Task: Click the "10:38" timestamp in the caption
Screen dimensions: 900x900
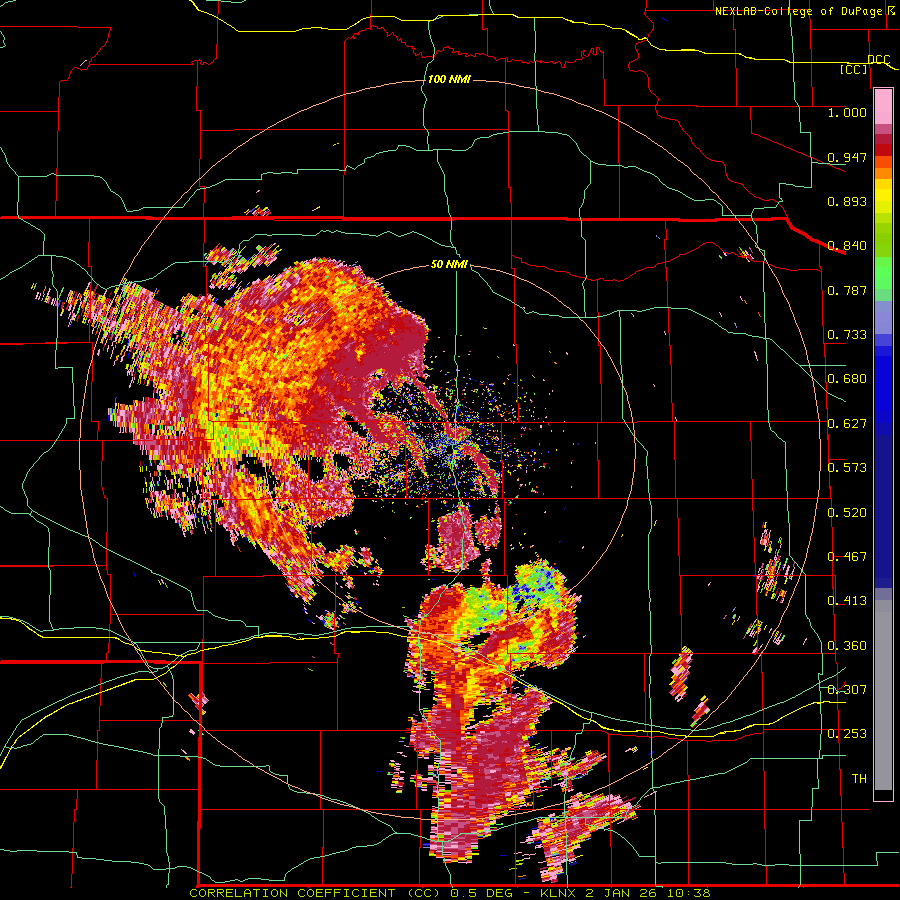Action: click(x=689, y=893)
